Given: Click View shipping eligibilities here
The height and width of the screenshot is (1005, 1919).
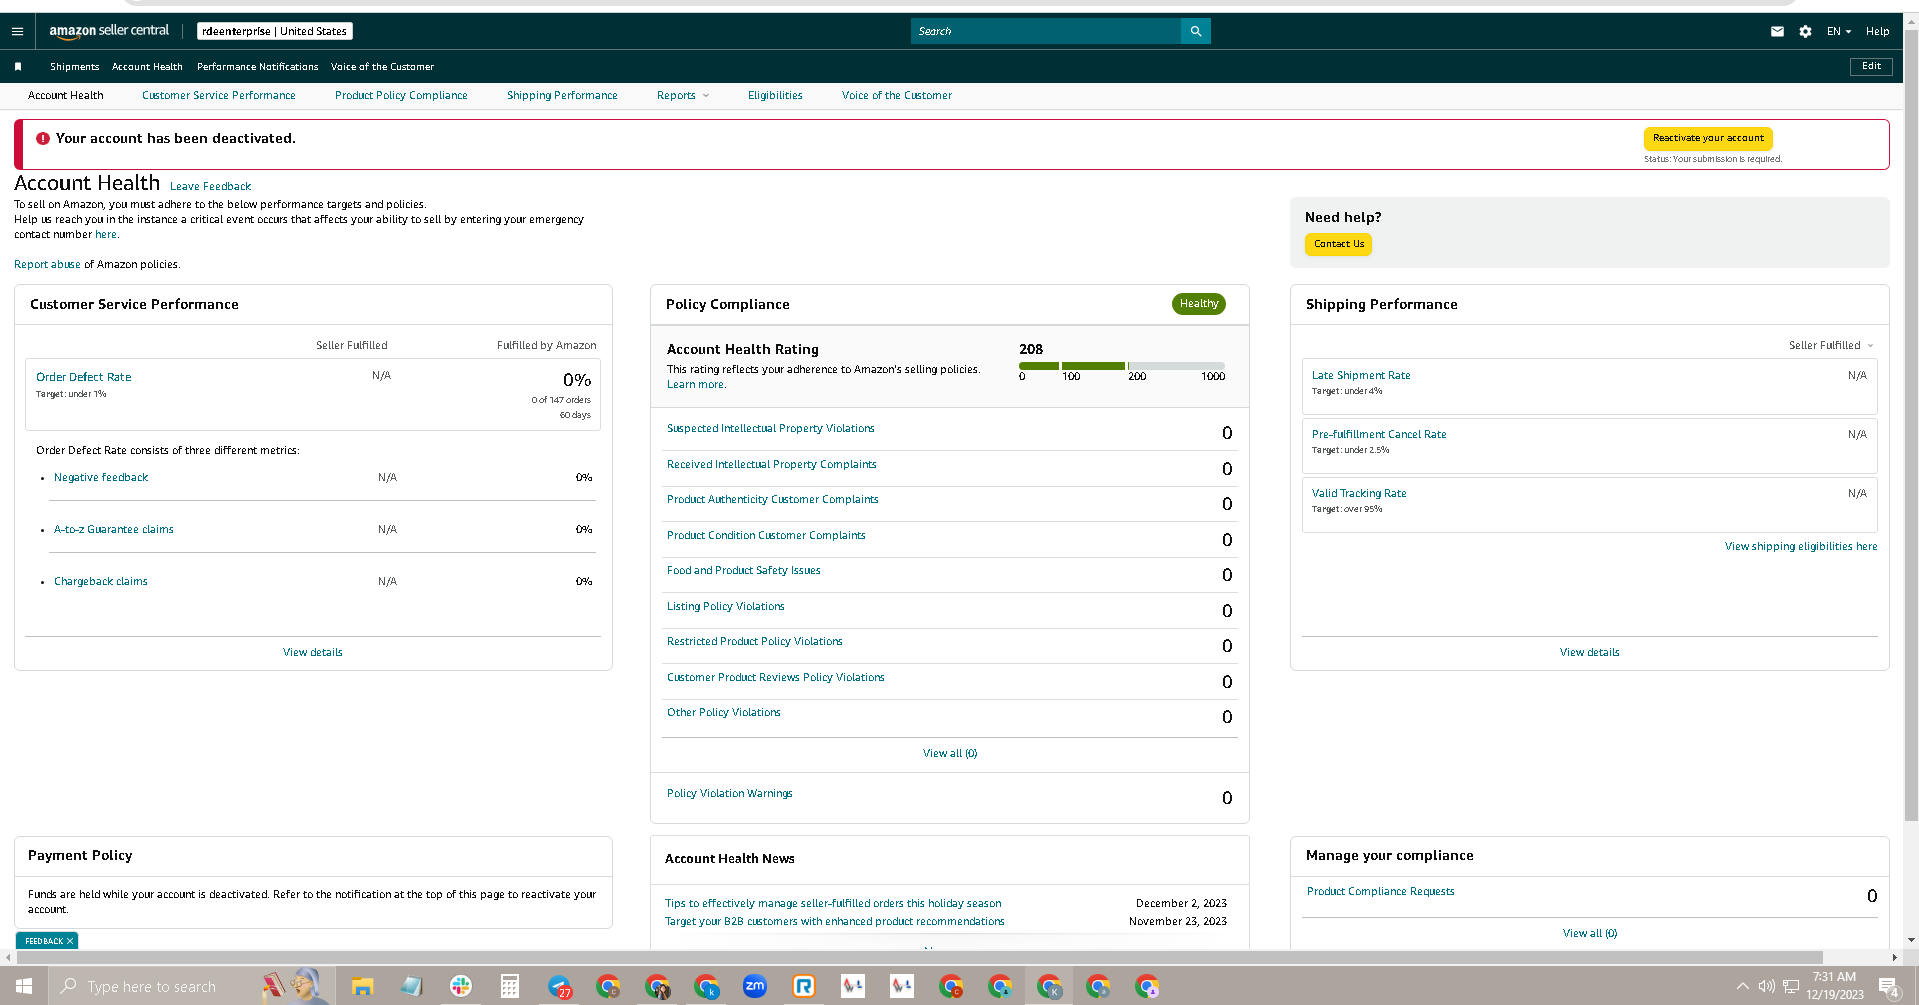Looking at the screenshot, I should (x=1801, y=546).
